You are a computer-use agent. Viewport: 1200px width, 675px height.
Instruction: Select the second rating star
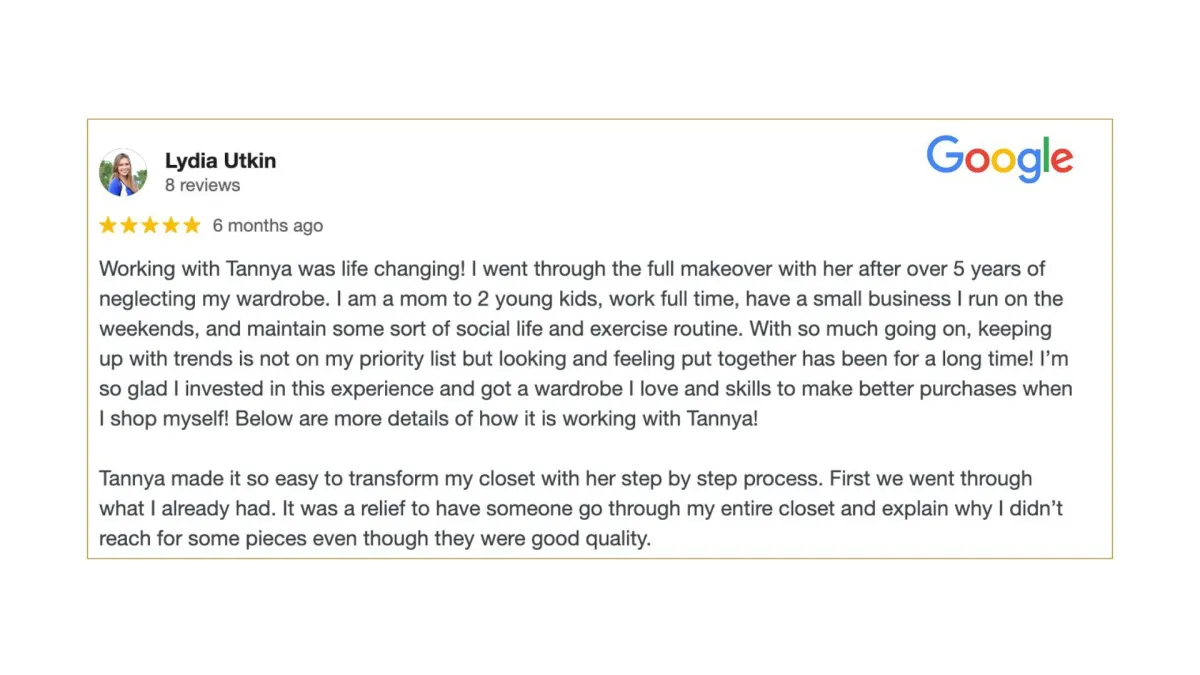point(130,225)
